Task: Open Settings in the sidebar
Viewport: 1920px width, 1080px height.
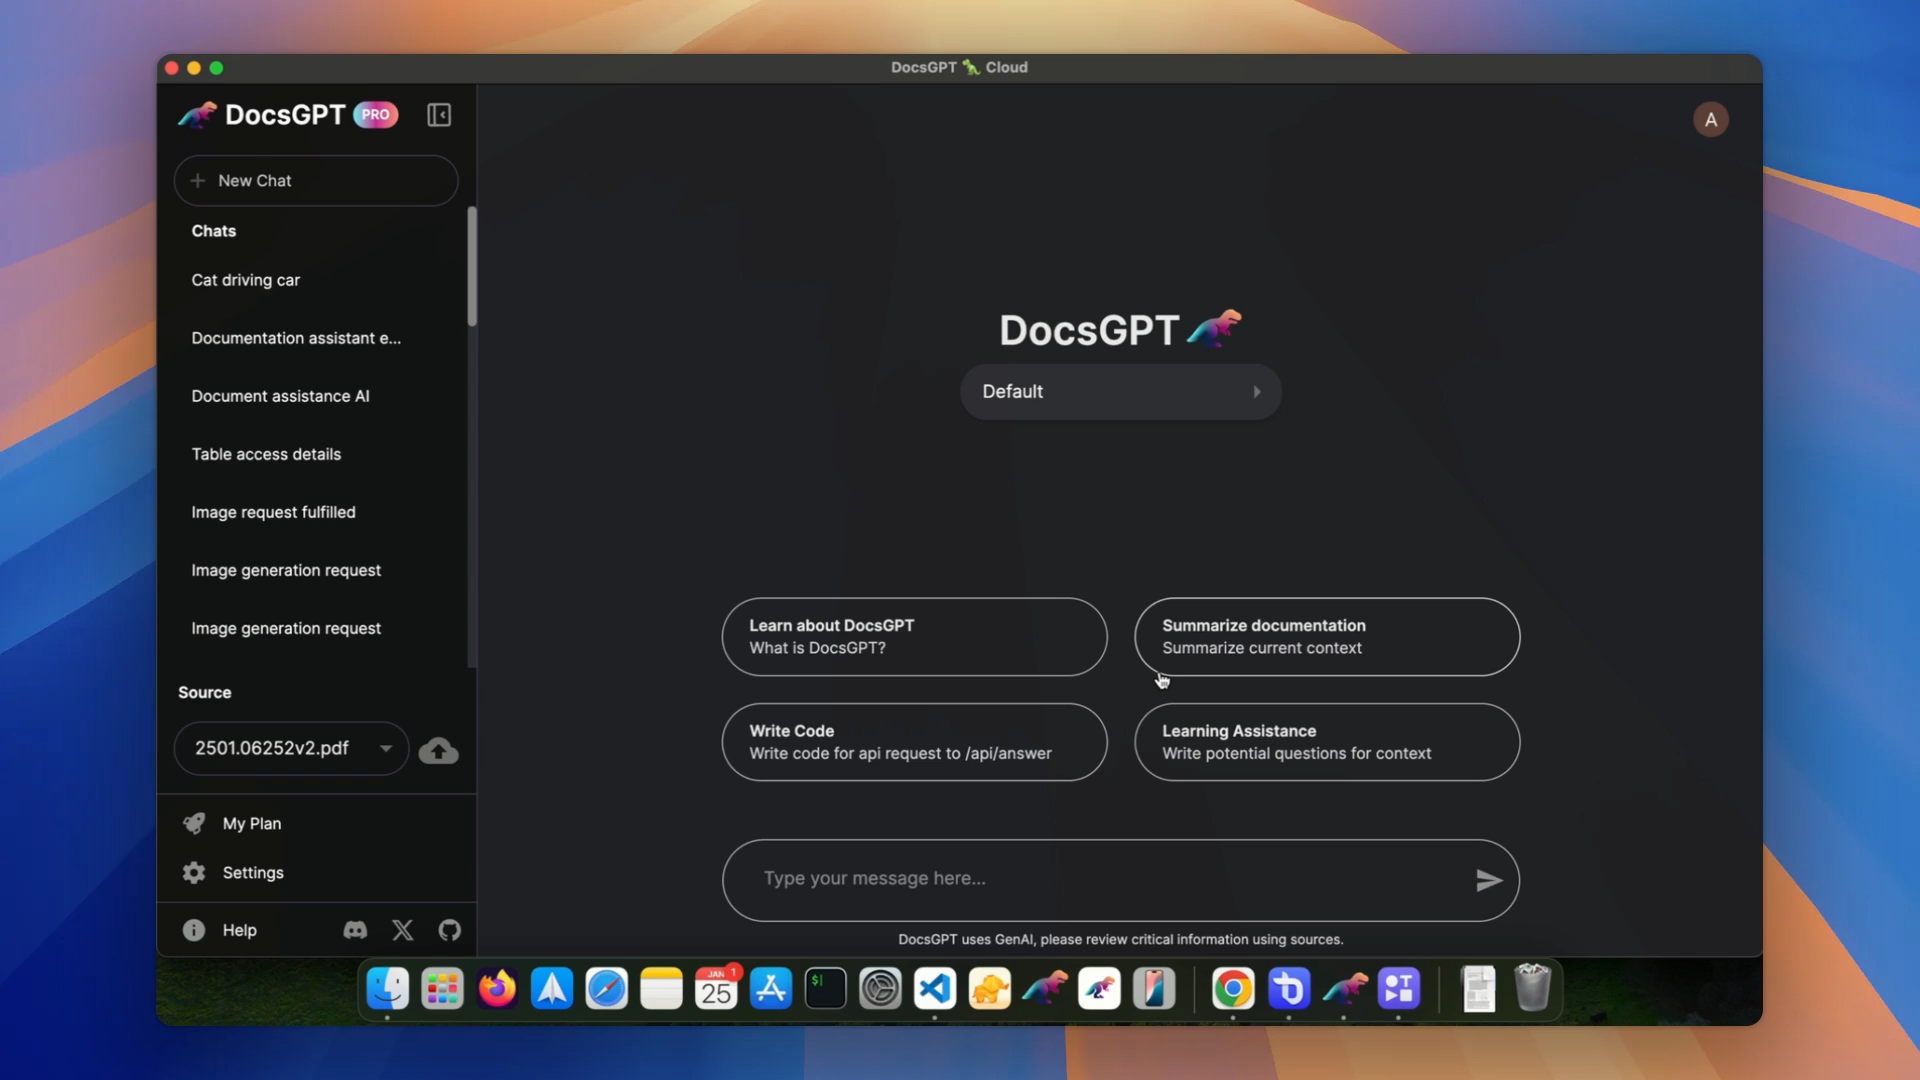Action: pos(253,873)
